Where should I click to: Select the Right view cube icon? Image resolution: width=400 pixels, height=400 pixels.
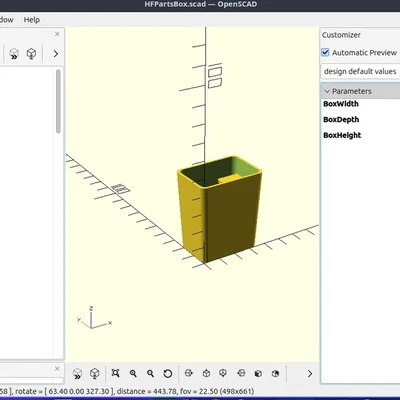pyautogui.click(x=189, y=373)
